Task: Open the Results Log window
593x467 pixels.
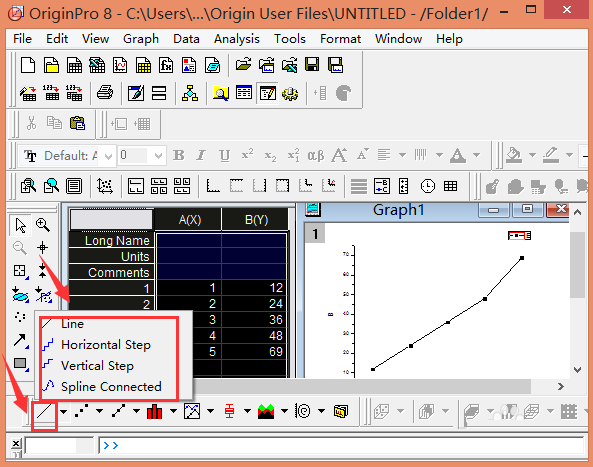Action: [x=244, y=93]
